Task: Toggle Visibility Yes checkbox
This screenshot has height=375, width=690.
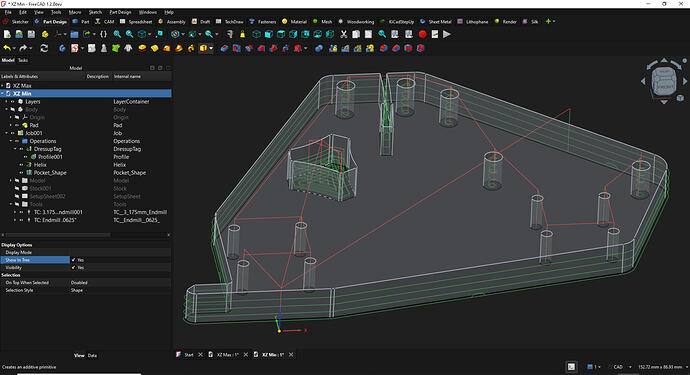Action: 73,268
